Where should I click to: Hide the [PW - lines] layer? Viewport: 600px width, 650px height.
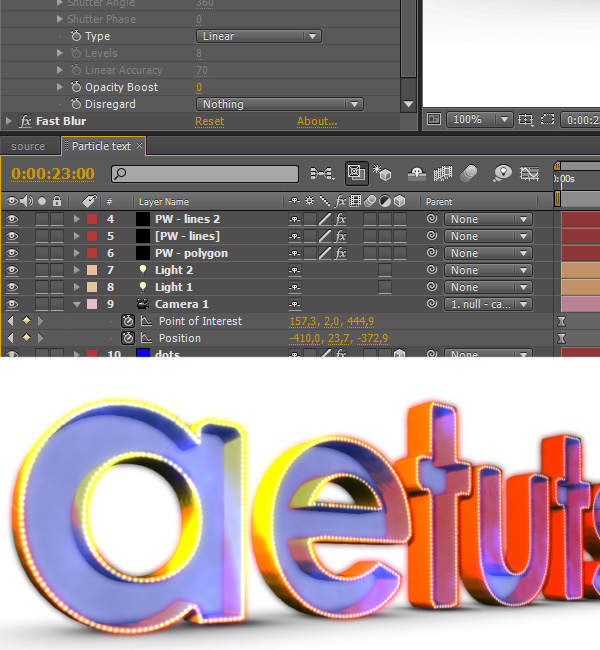[x=12, y=236]
